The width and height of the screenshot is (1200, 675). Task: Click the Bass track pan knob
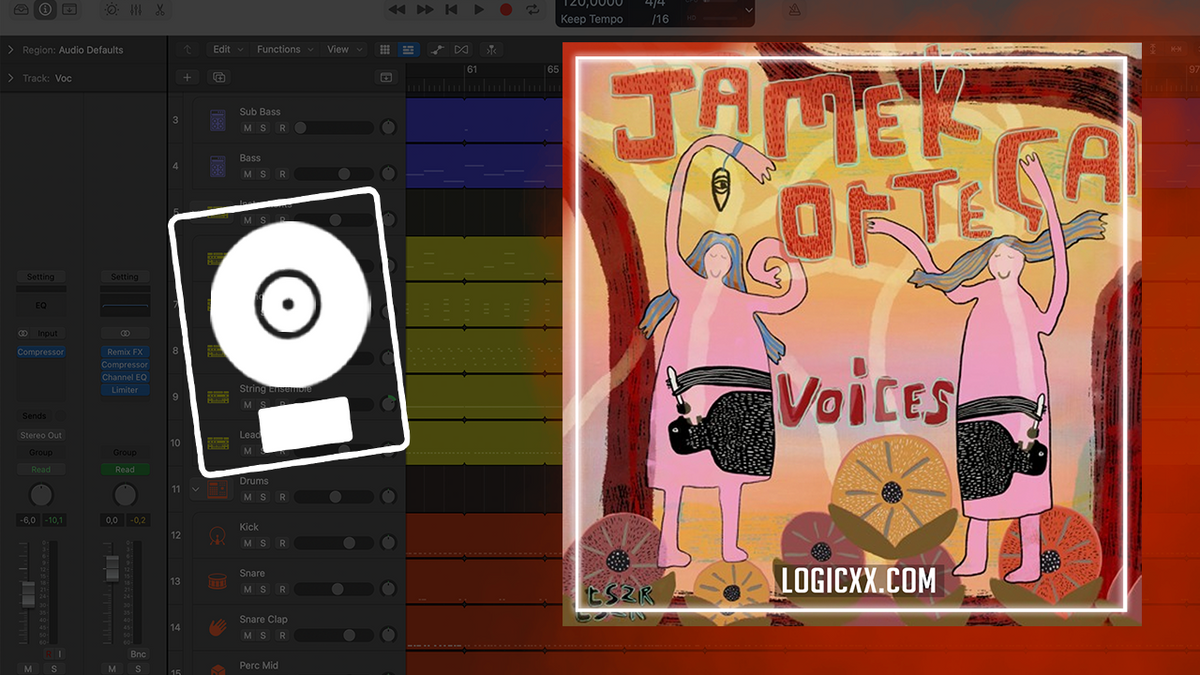[x=388, y=174]
